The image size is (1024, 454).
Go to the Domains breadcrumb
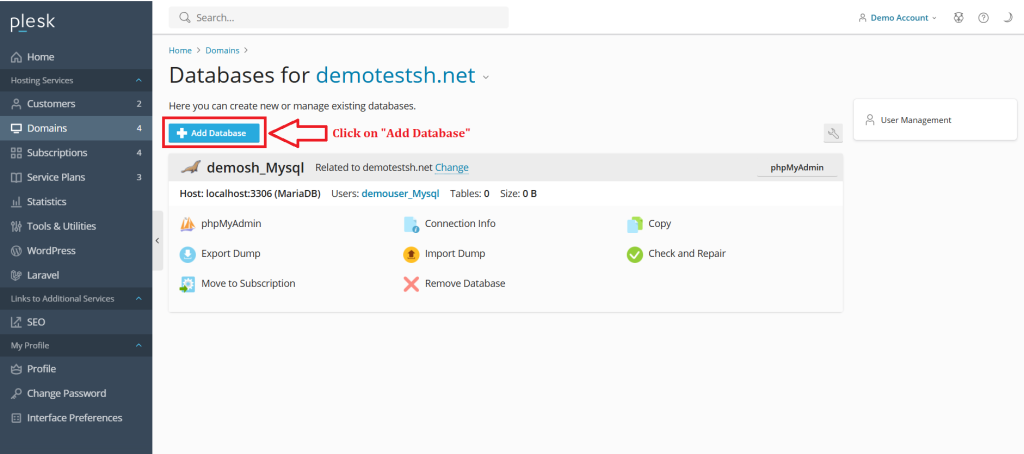222,50
